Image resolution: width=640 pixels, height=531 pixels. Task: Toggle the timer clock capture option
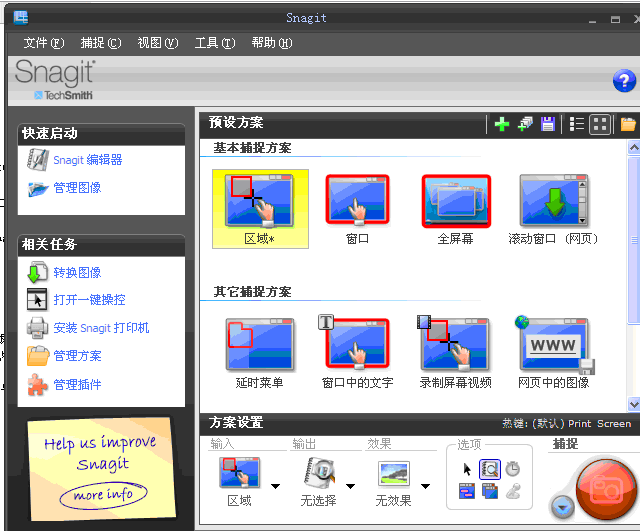513,469
